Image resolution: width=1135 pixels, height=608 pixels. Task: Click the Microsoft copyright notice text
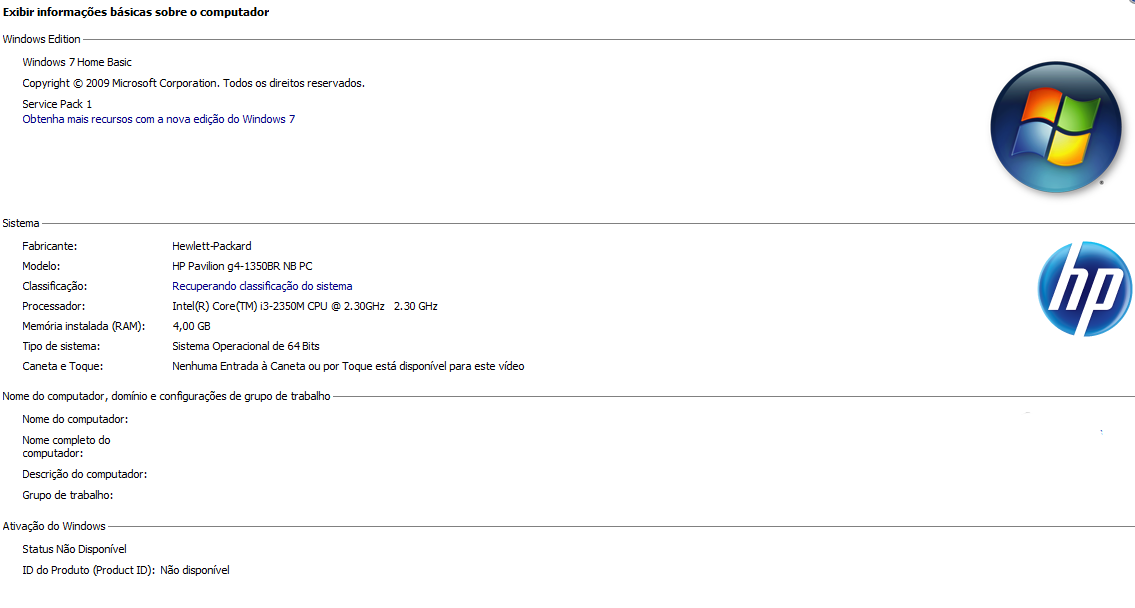pos(193,83)
